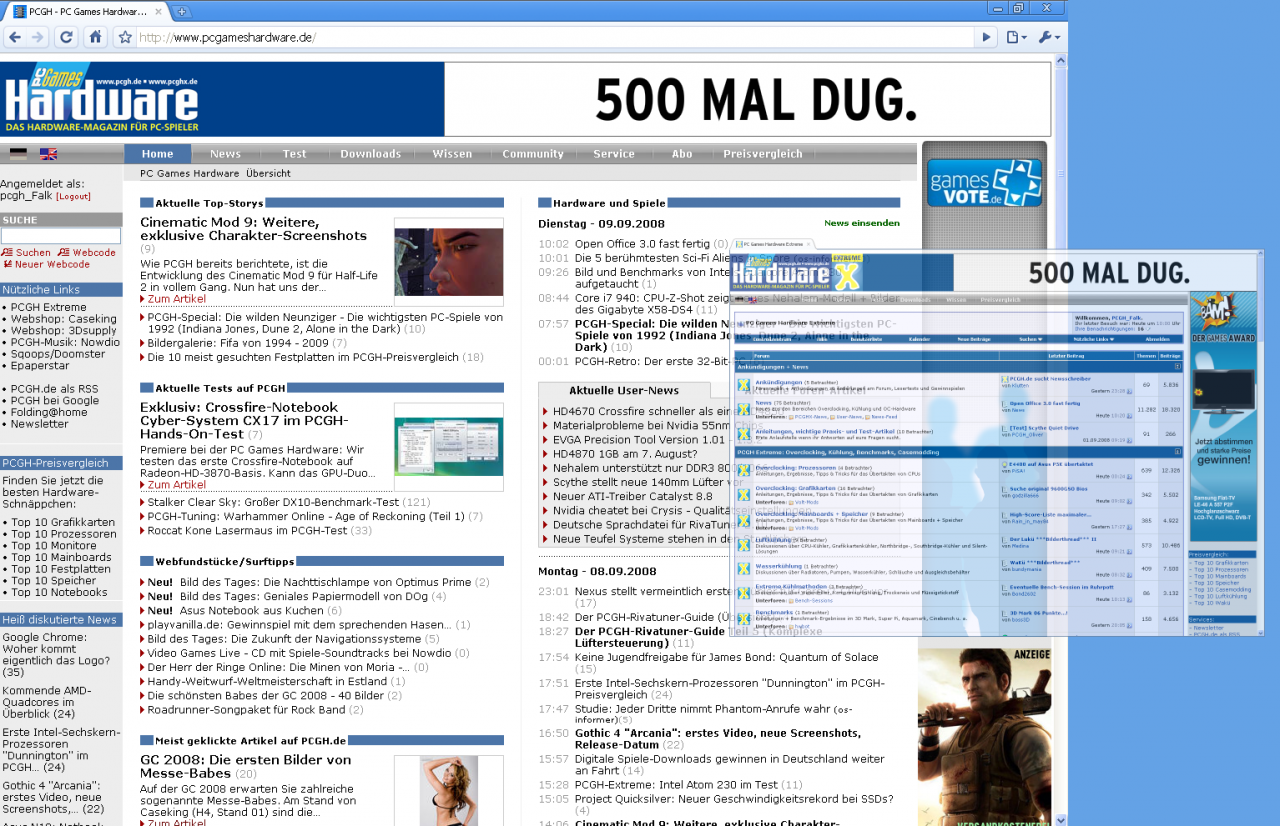Open Video Games Live CD link
This screenshot has height=826, width=1280.
[298, 653]
